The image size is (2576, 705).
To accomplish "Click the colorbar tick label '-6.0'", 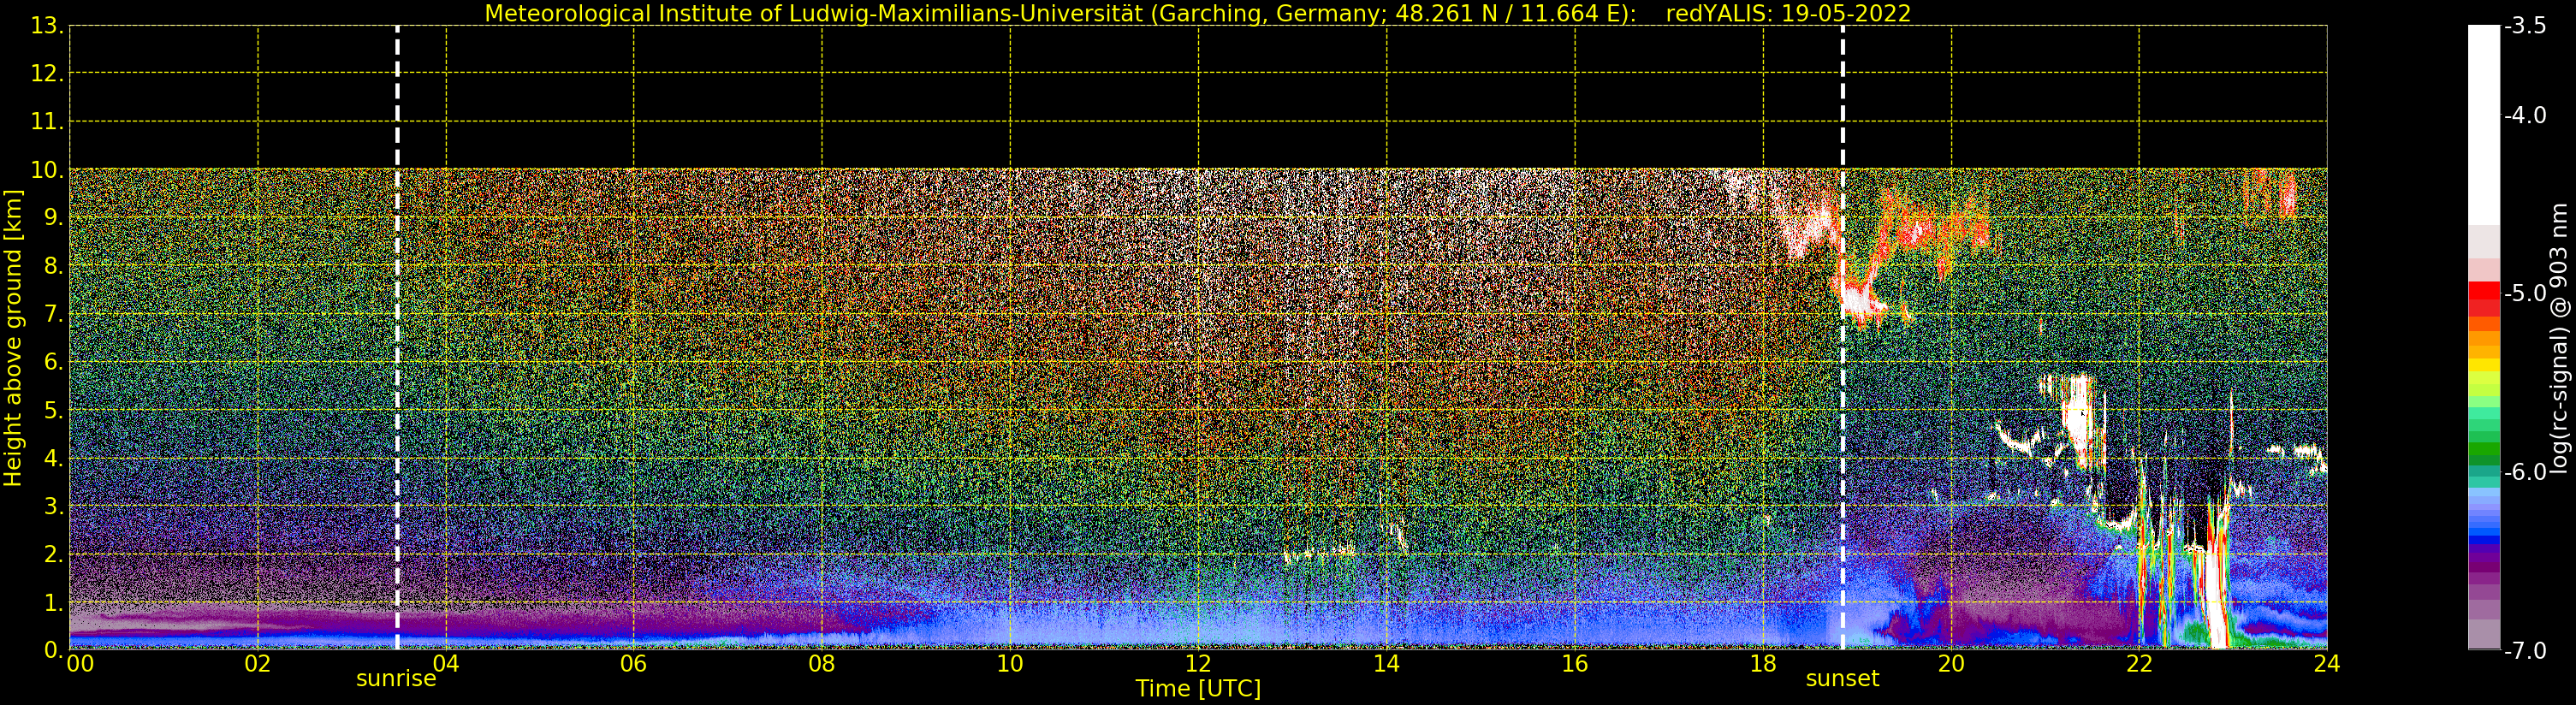I will [2525, 472].
